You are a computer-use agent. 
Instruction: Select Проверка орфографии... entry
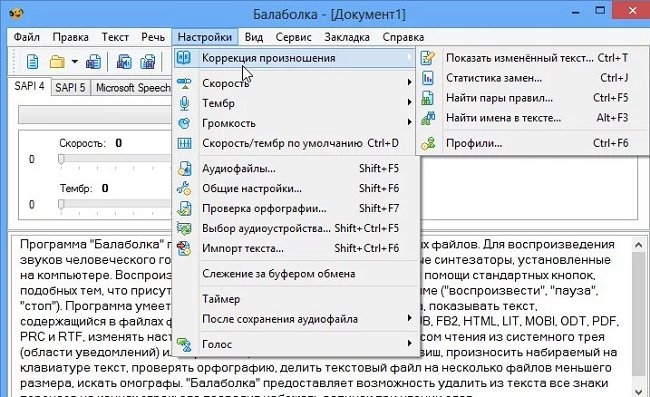[x=297, y=208]
